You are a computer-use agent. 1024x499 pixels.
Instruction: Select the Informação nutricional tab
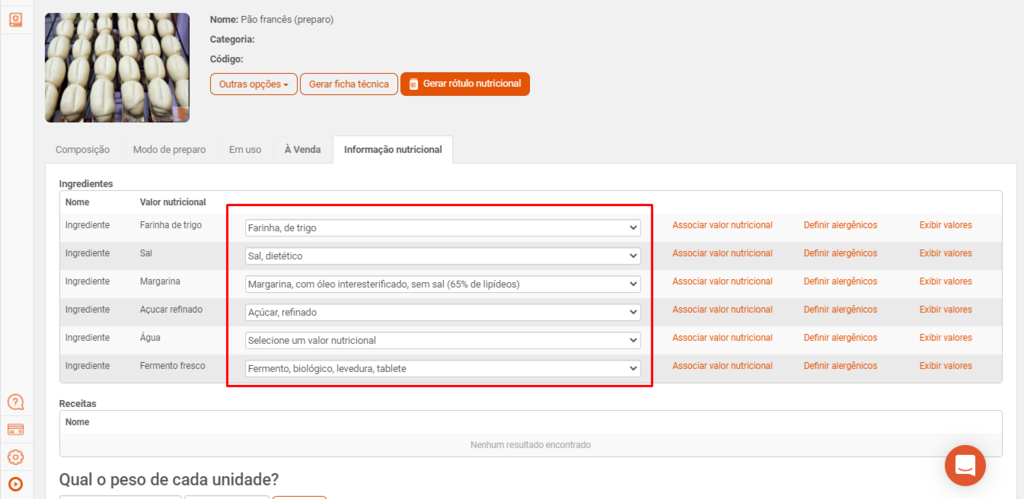(x=392, y=150)
